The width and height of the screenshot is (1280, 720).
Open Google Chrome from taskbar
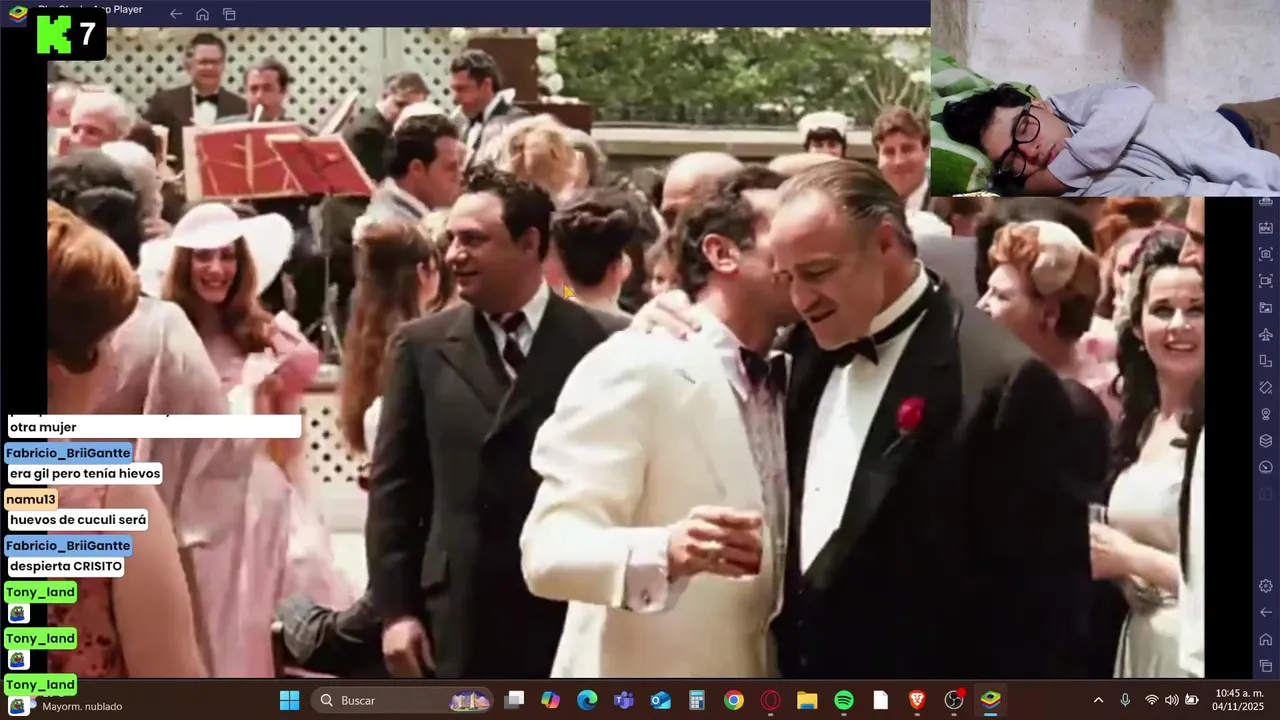(x=734, y=700)
